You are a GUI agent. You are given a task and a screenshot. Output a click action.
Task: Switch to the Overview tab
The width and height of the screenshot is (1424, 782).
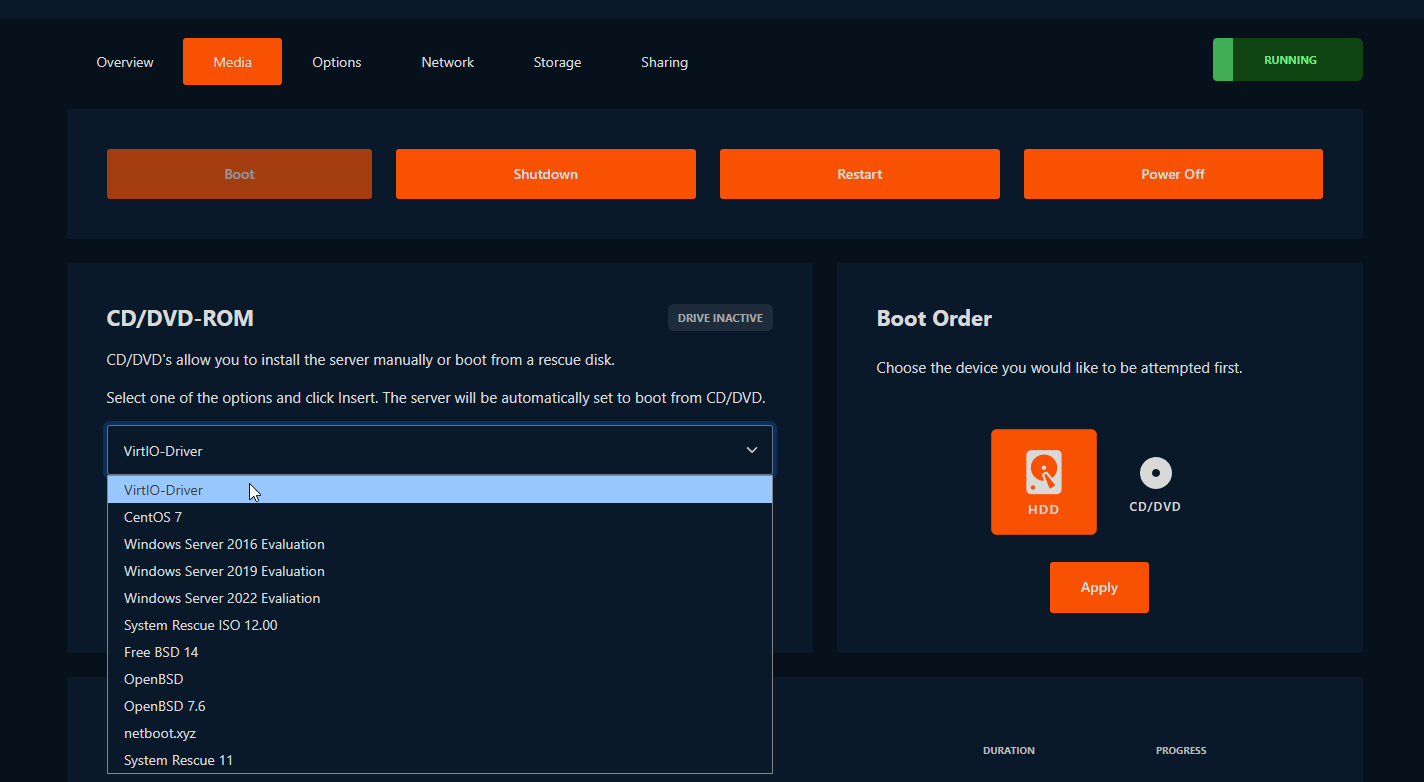point(125,62)
